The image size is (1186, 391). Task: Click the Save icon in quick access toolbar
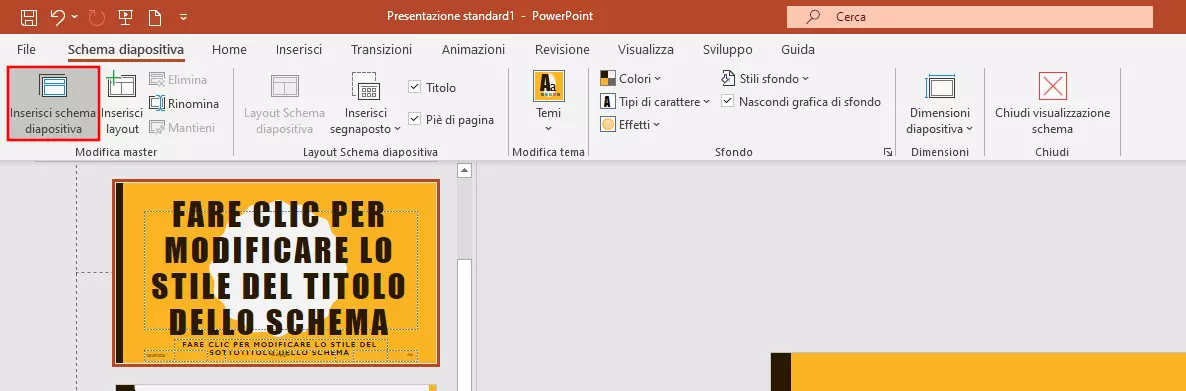pos(28,16)
